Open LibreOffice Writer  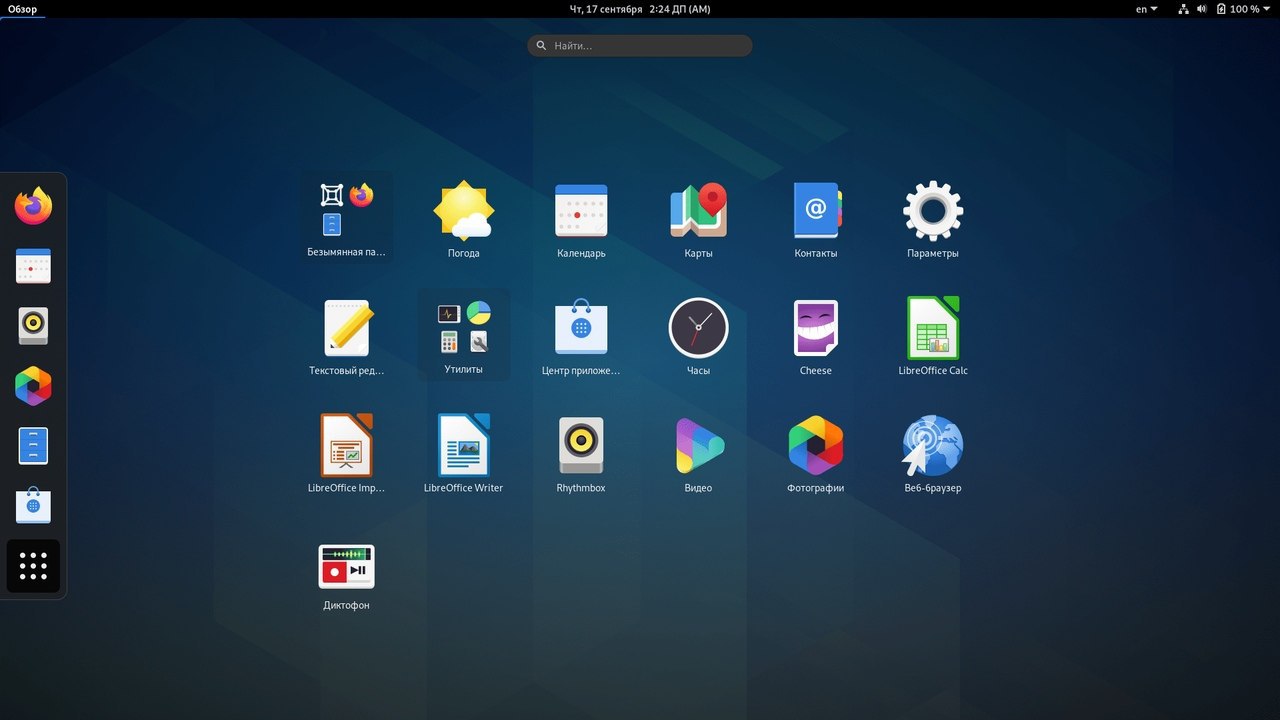(463, 452)
